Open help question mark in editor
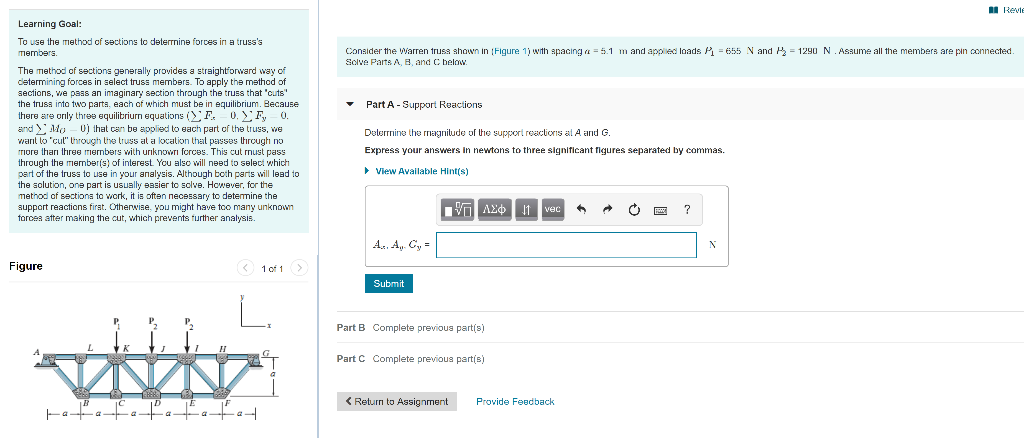The width and height of the screenshot is (1024, 438). (686, 210)
